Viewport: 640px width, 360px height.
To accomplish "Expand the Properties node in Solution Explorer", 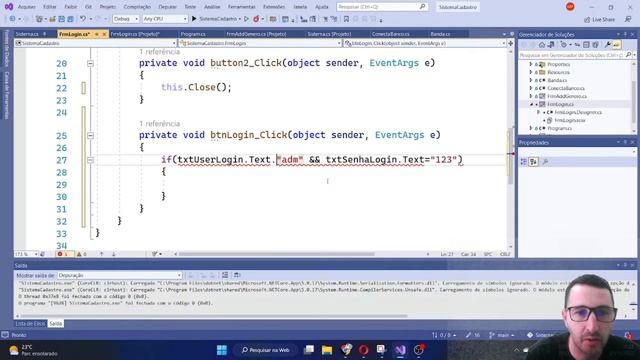I will point(531,64).
